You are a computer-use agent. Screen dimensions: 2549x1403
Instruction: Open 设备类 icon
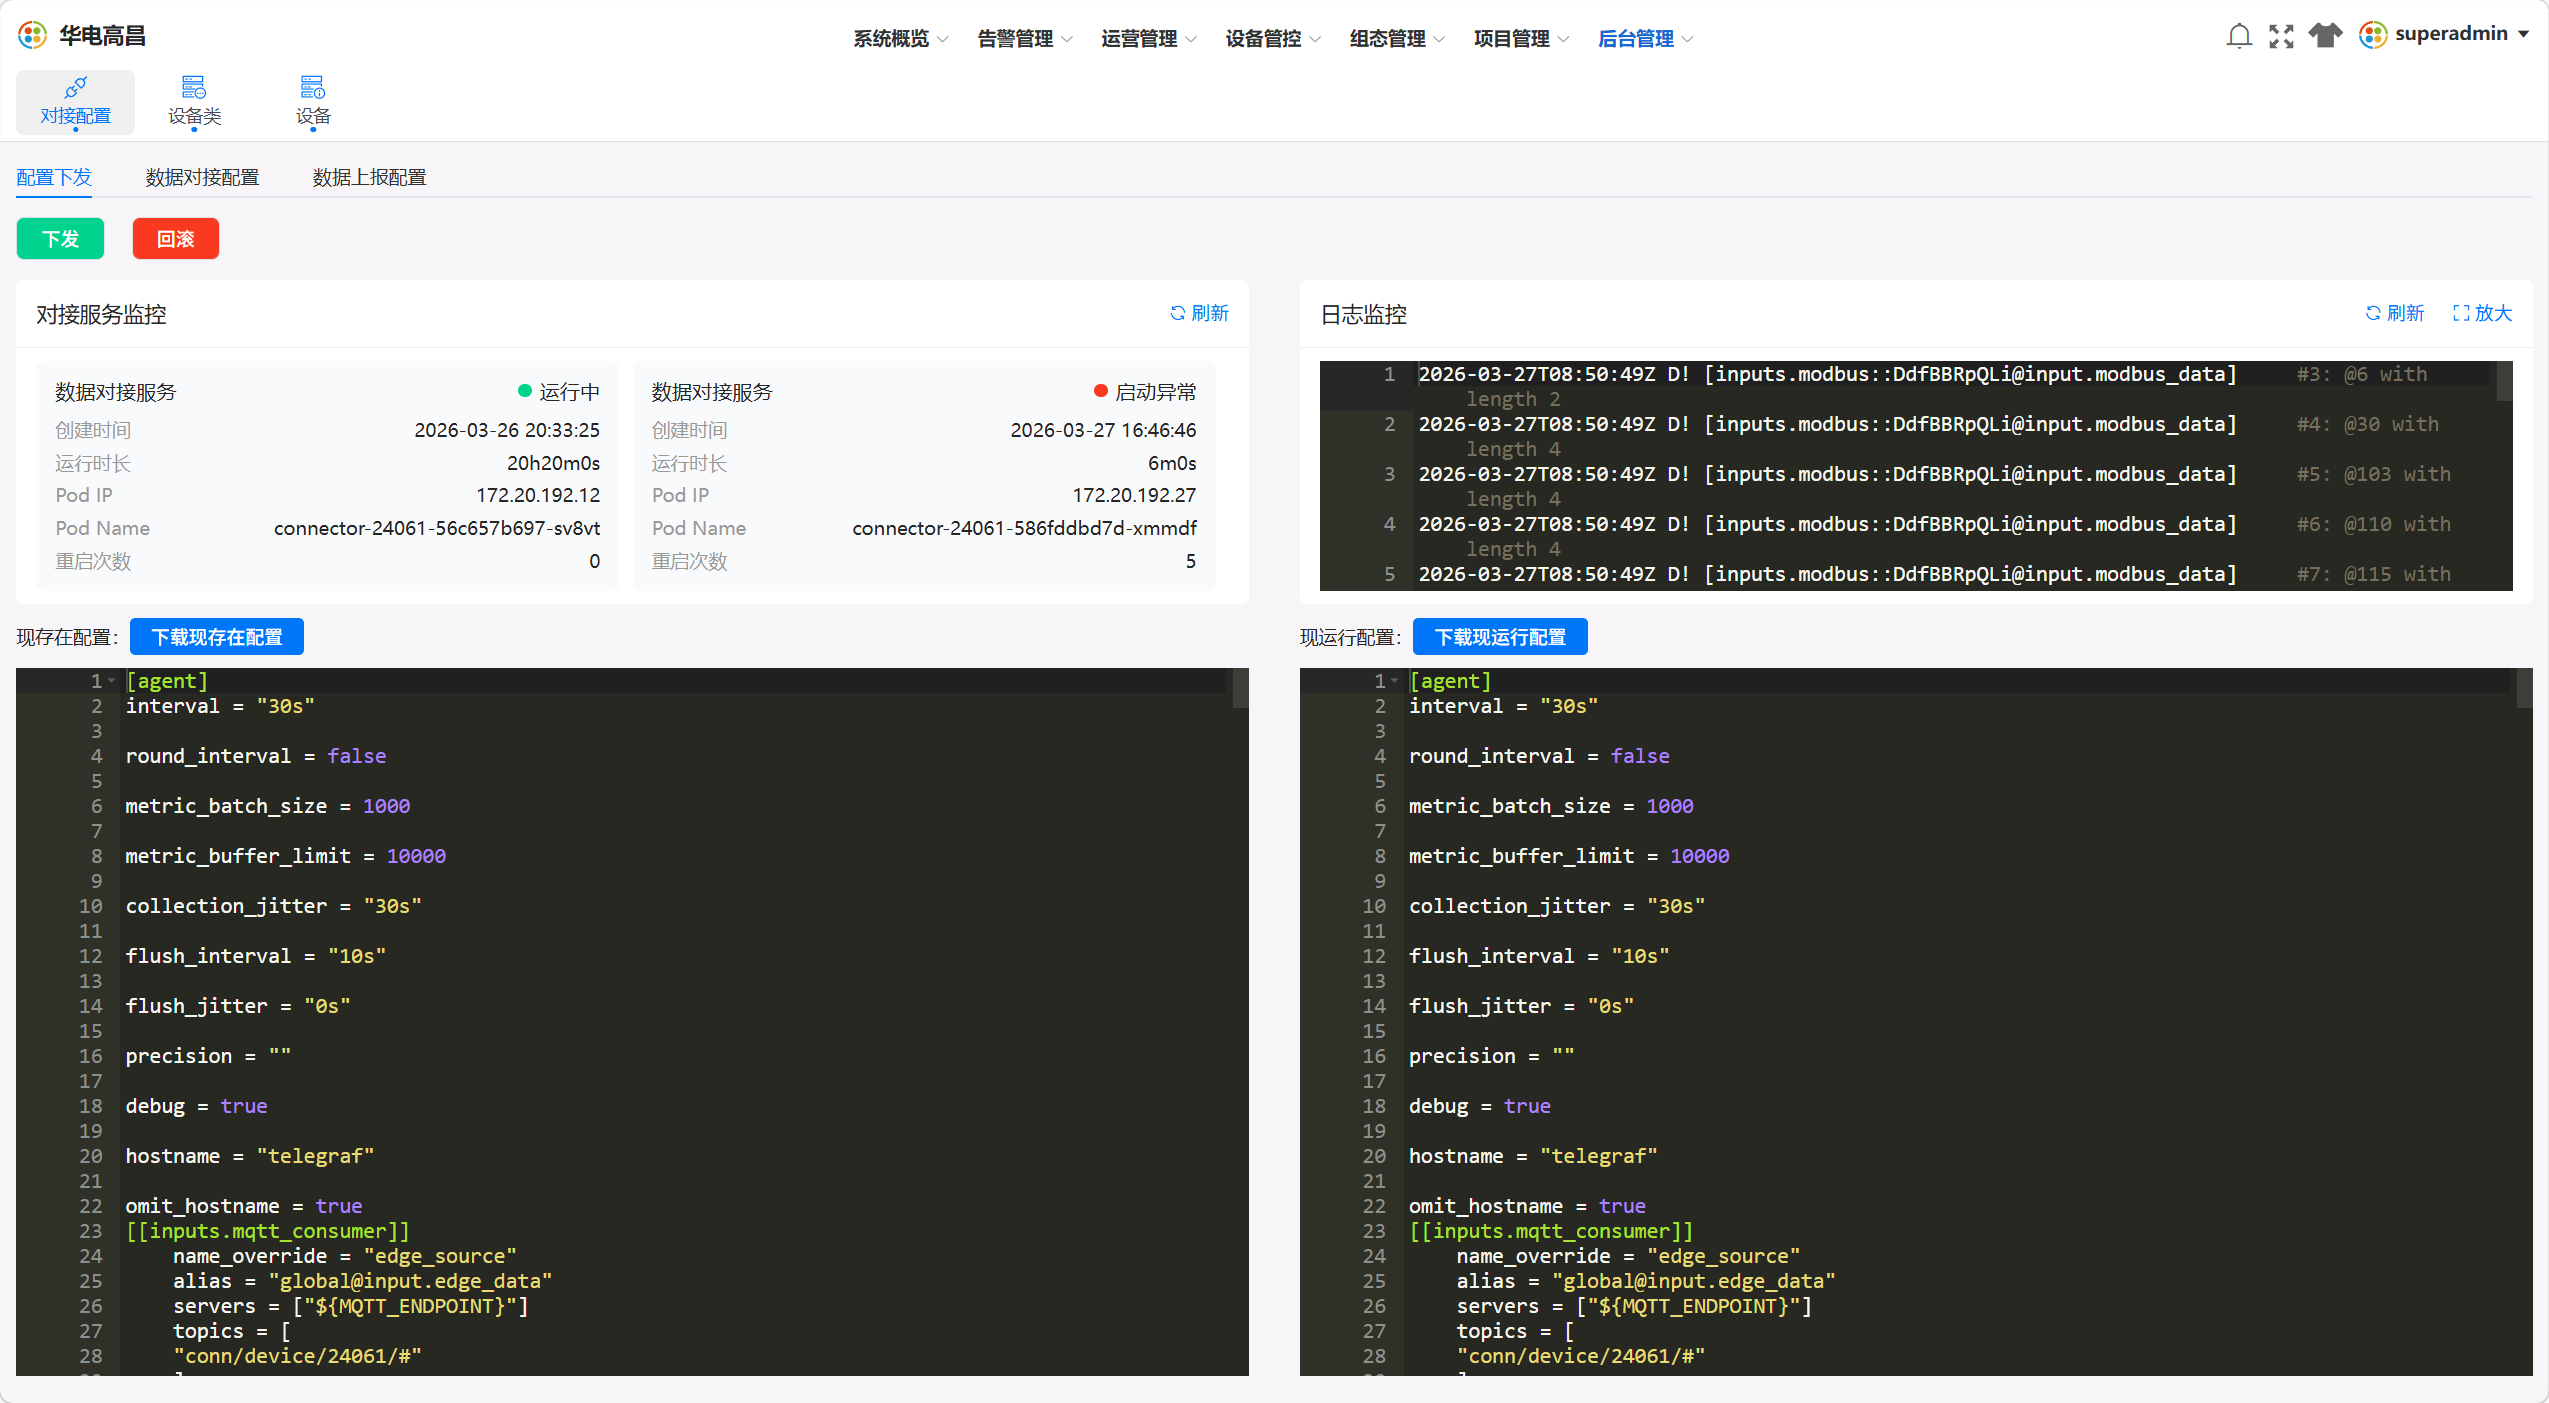194,102
